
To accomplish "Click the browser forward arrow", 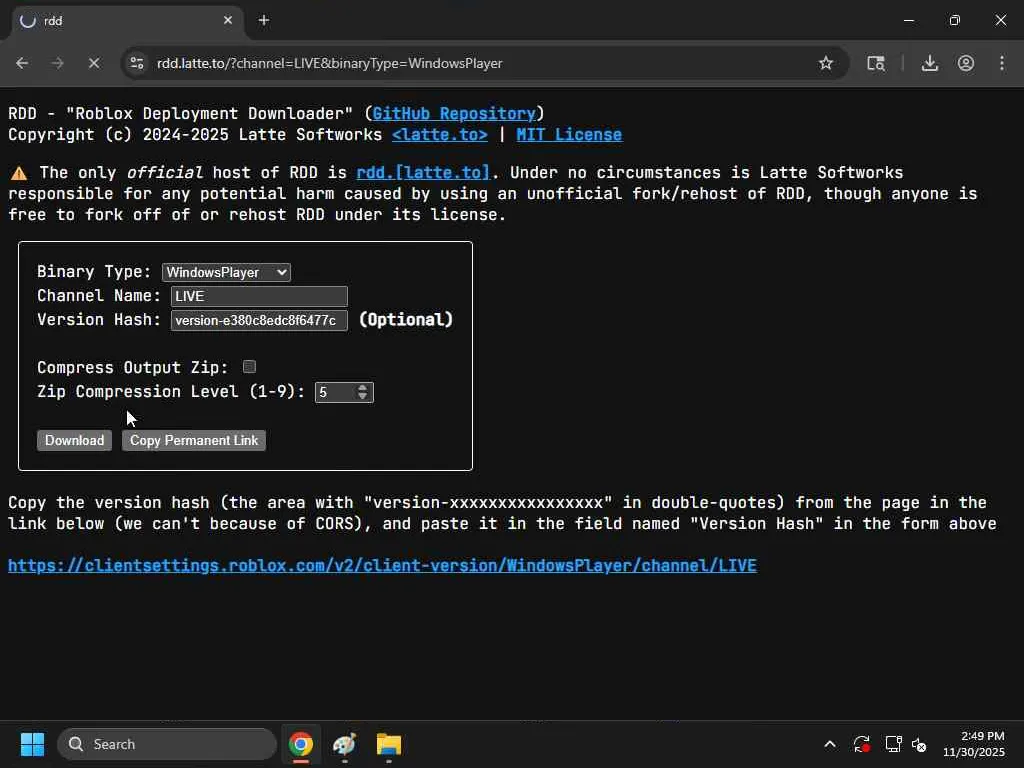I will click(x=57, y=63).
